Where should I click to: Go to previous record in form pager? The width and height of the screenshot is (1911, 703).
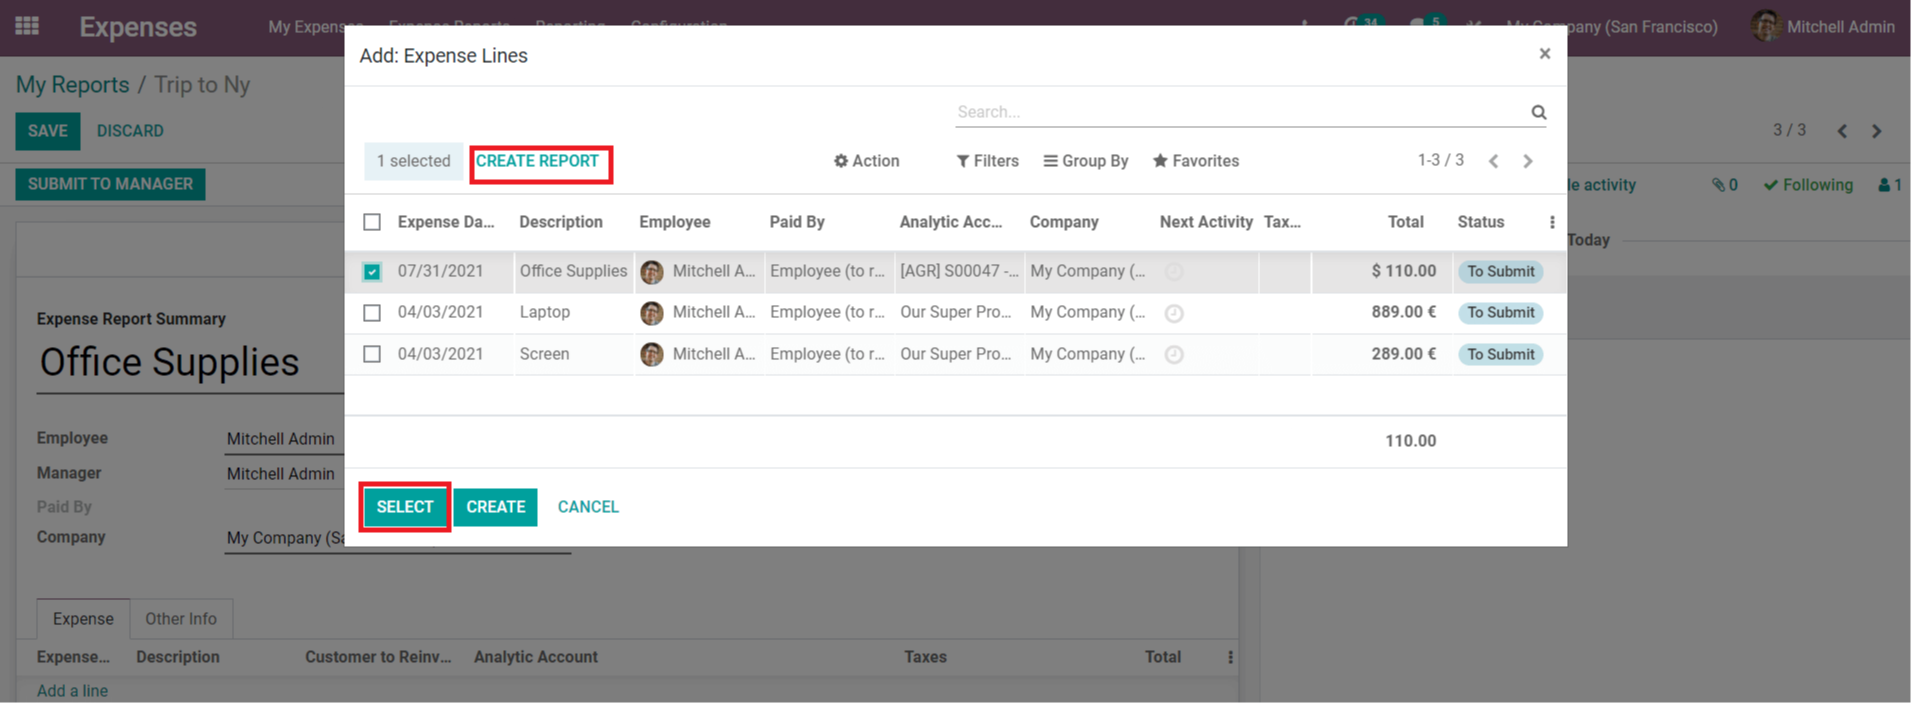click(x=1842, y=131)
